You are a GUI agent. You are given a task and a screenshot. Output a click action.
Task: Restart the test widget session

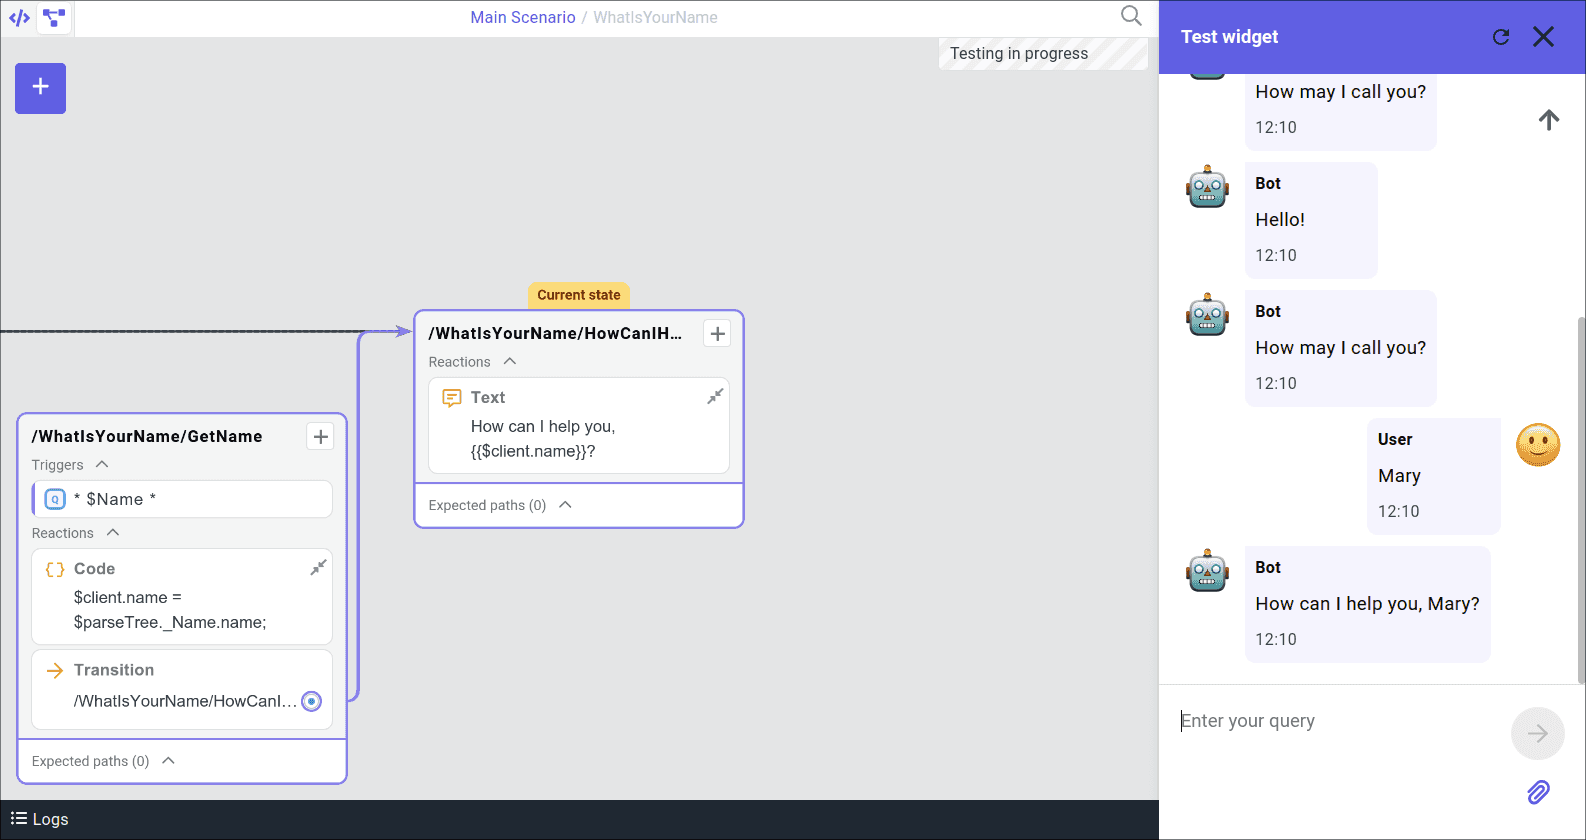(x=1501, y=37)
